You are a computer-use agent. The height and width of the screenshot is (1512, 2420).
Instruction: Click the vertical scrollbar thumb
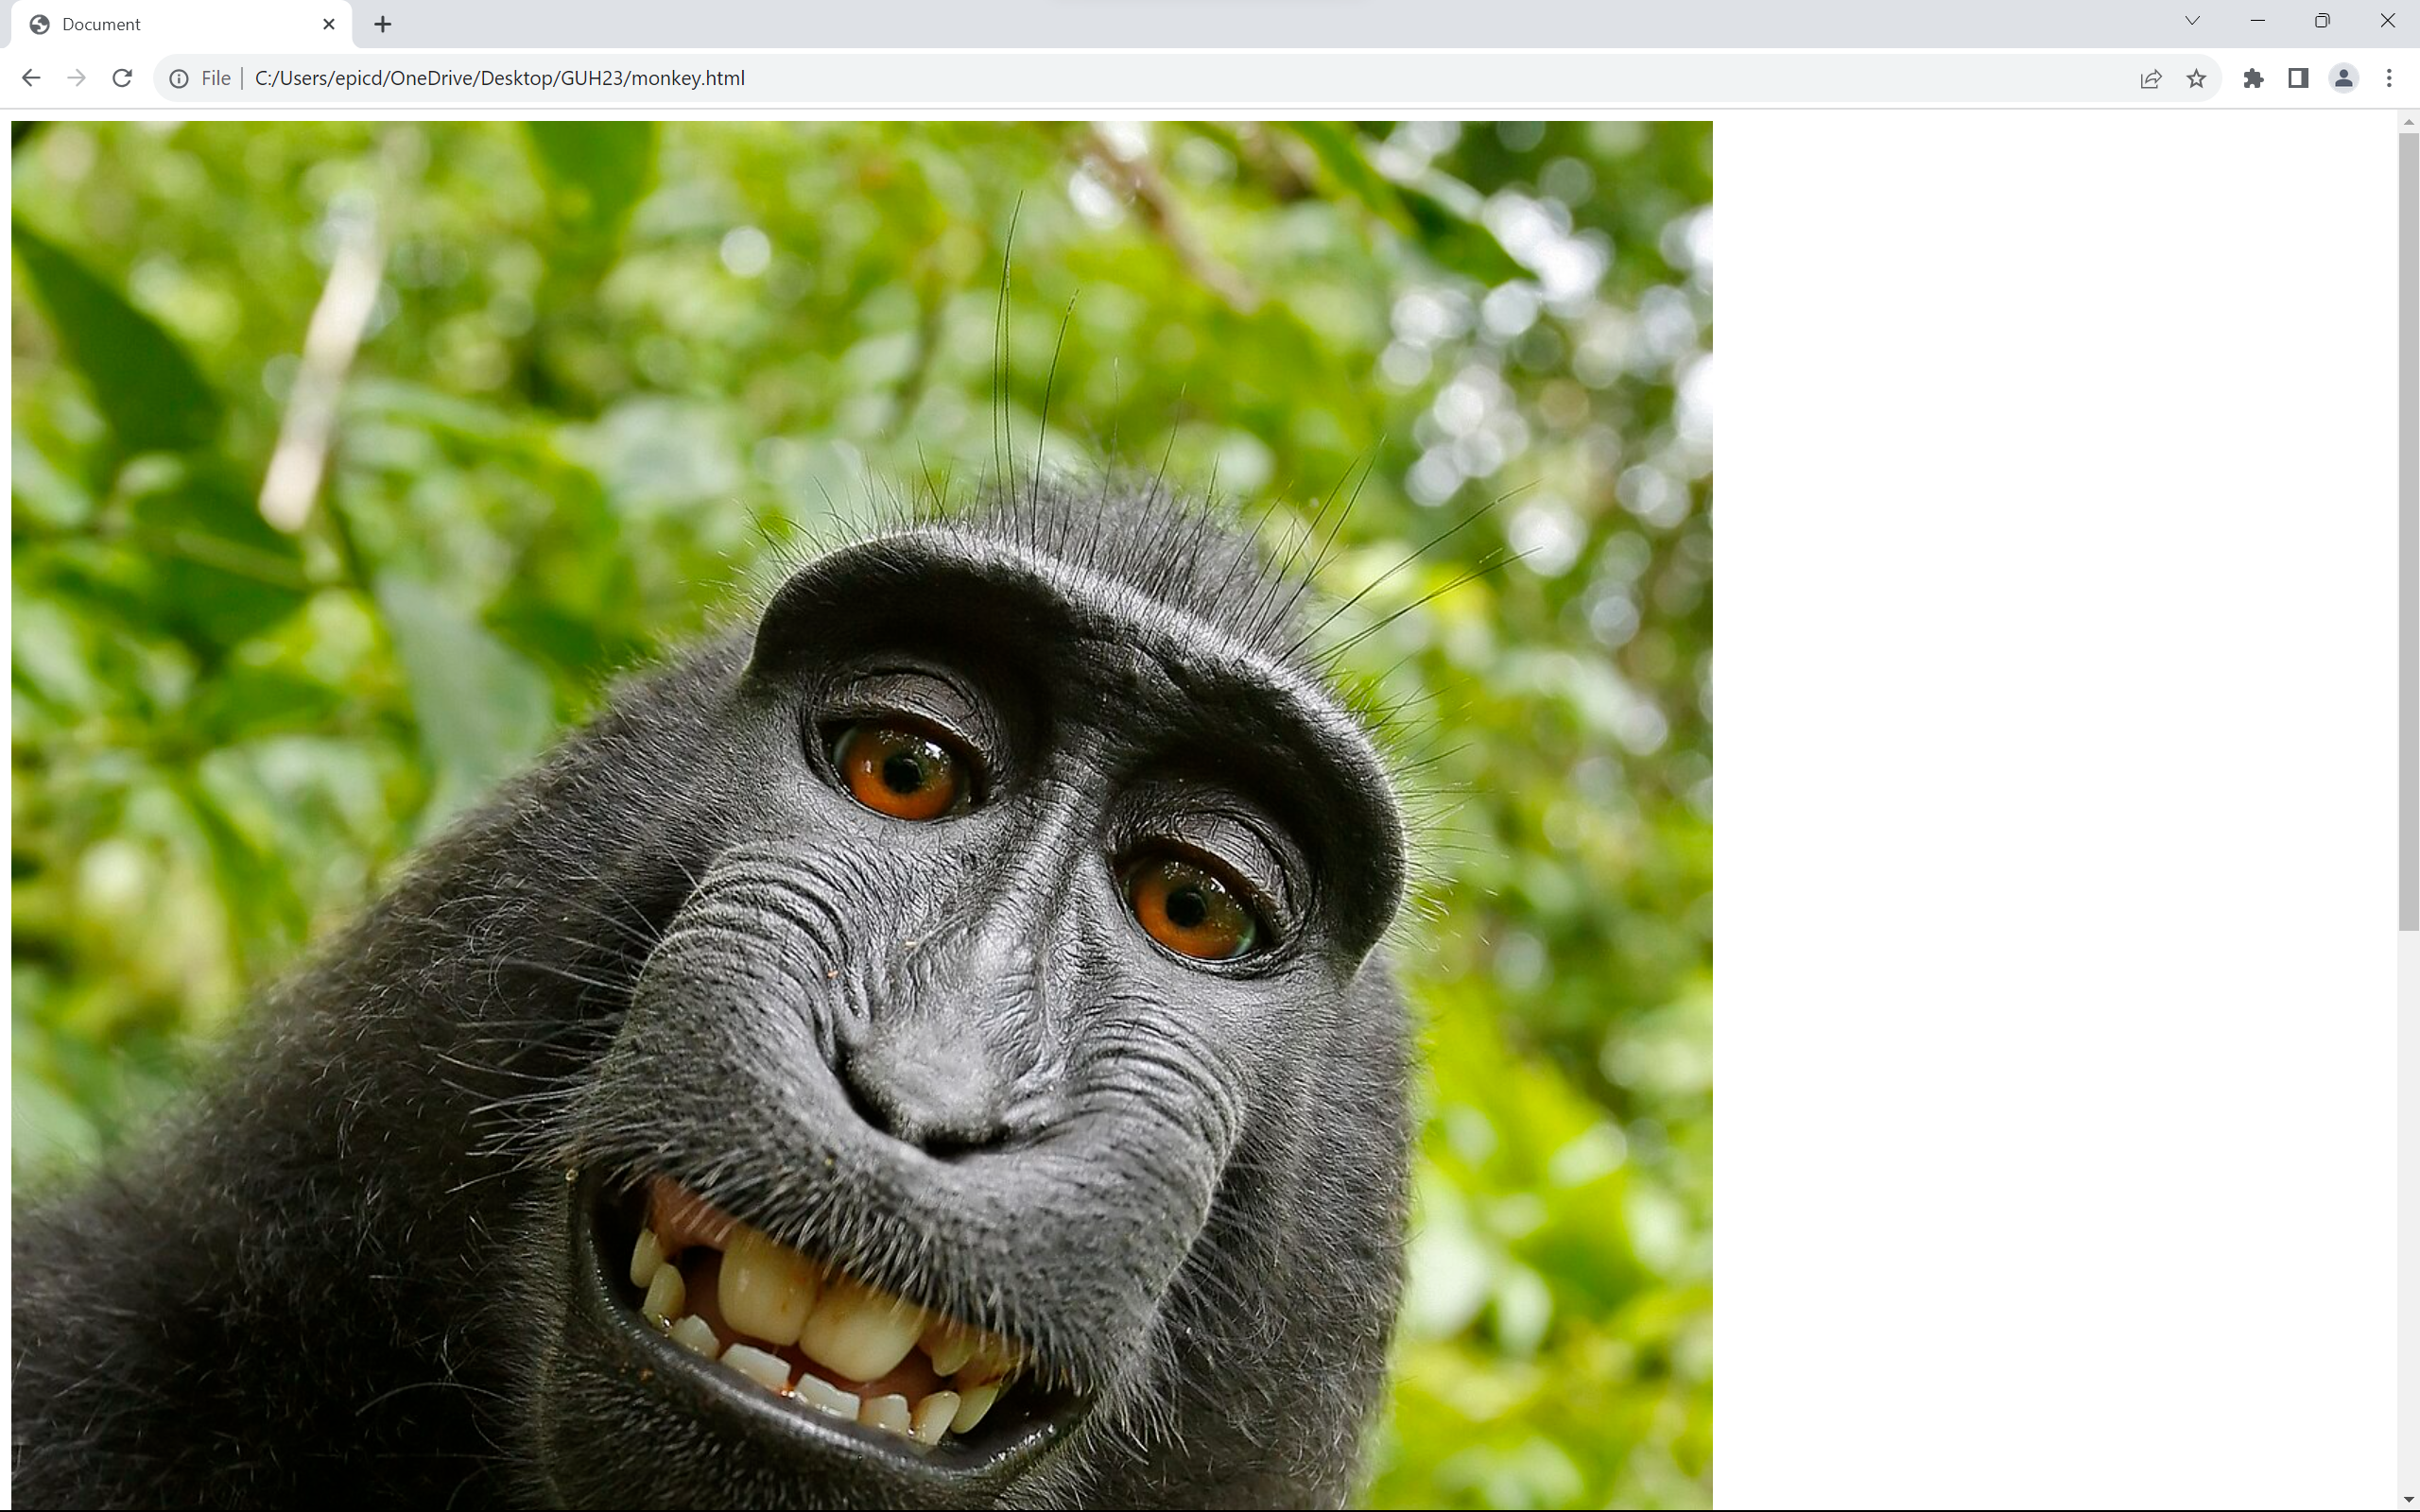pyautogui.click(x=2408, y=530)
